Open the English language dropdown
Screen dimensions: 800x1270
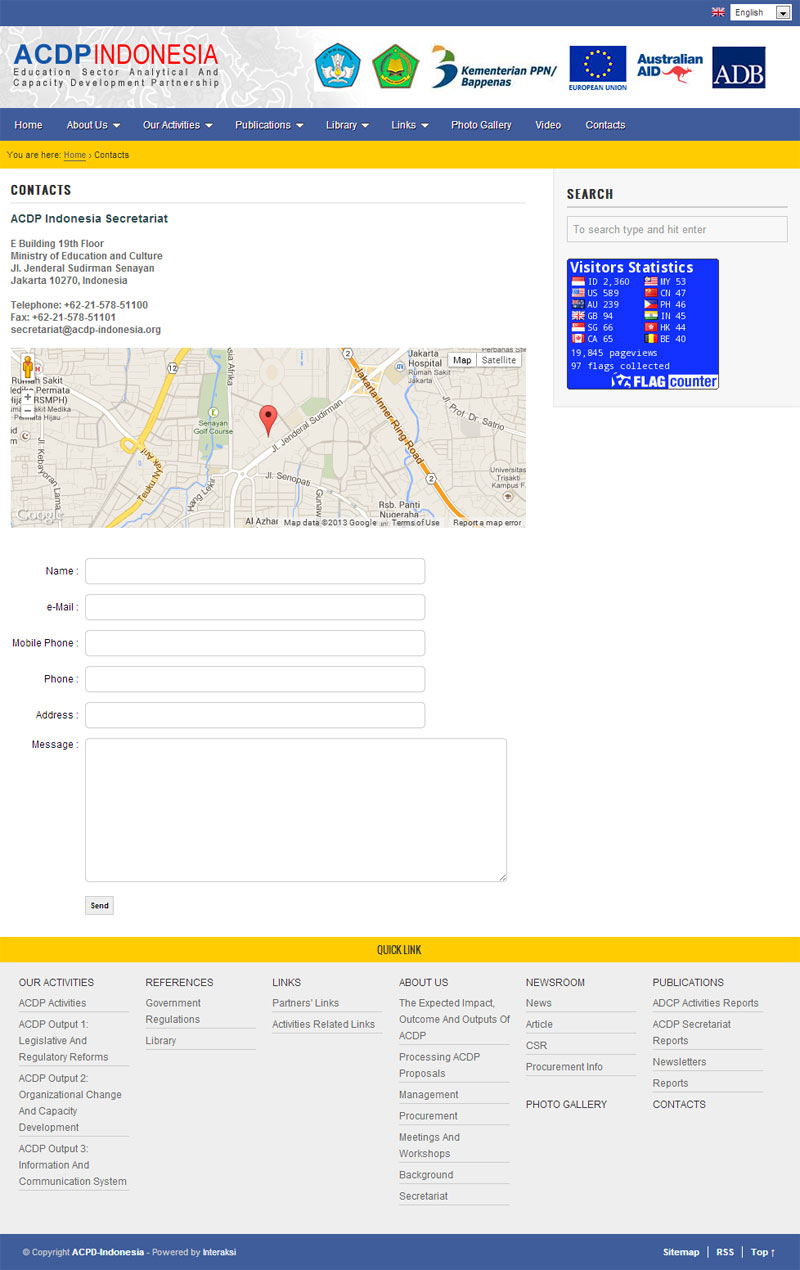click(761, 12)
